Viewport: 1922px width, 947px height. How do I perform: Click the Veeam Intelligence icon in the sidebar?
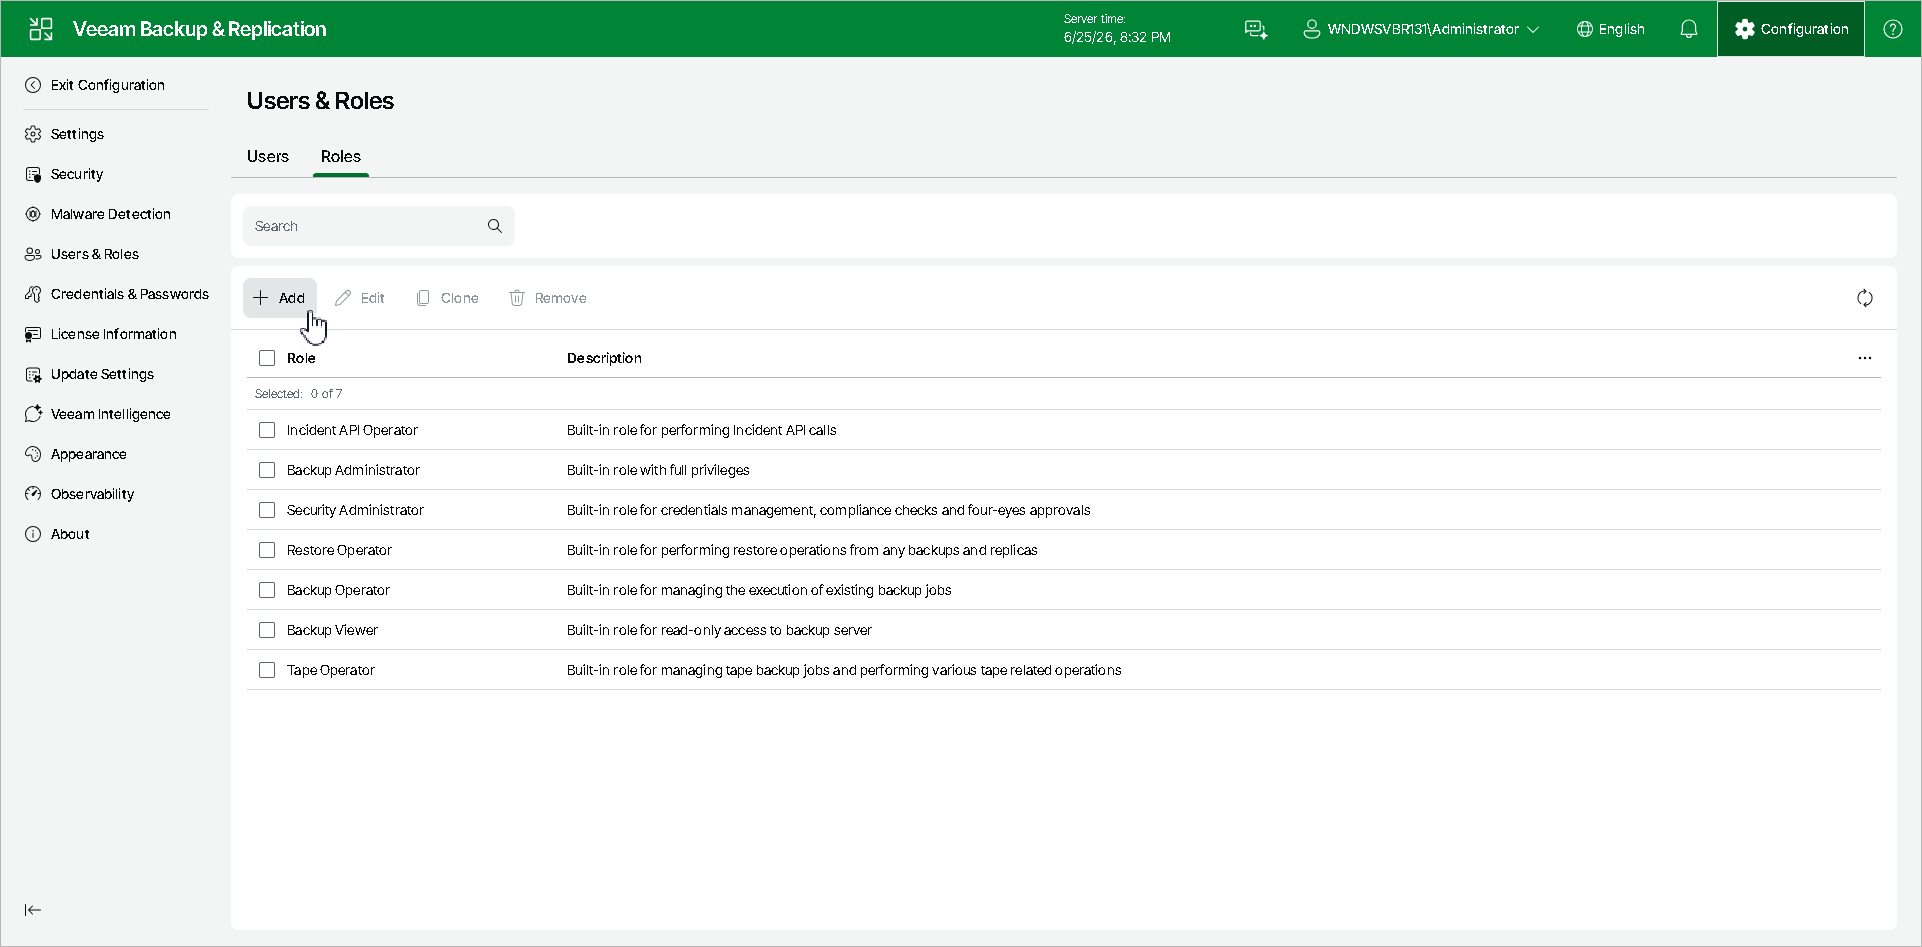33,414
